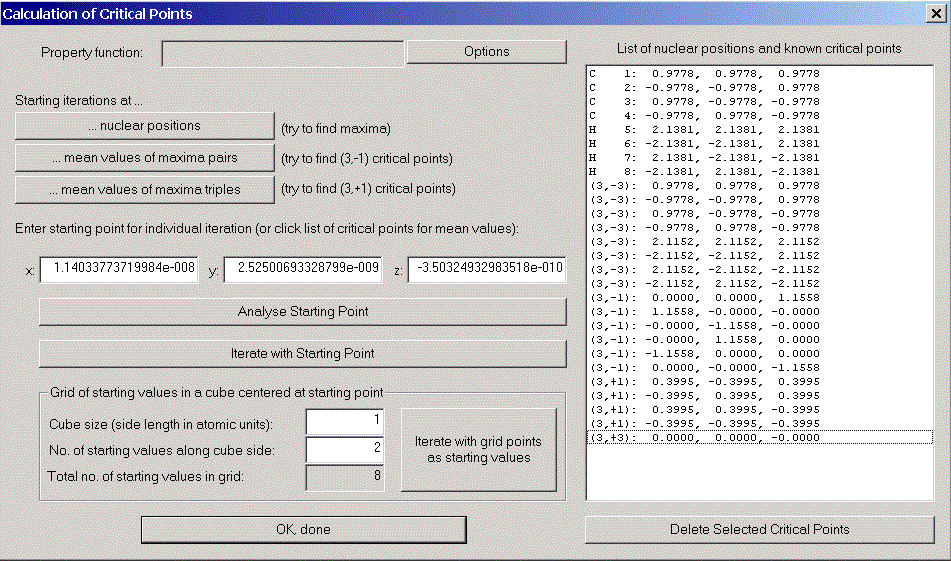Click the Property function text field
951x561 pixels.
coord(283,53)
